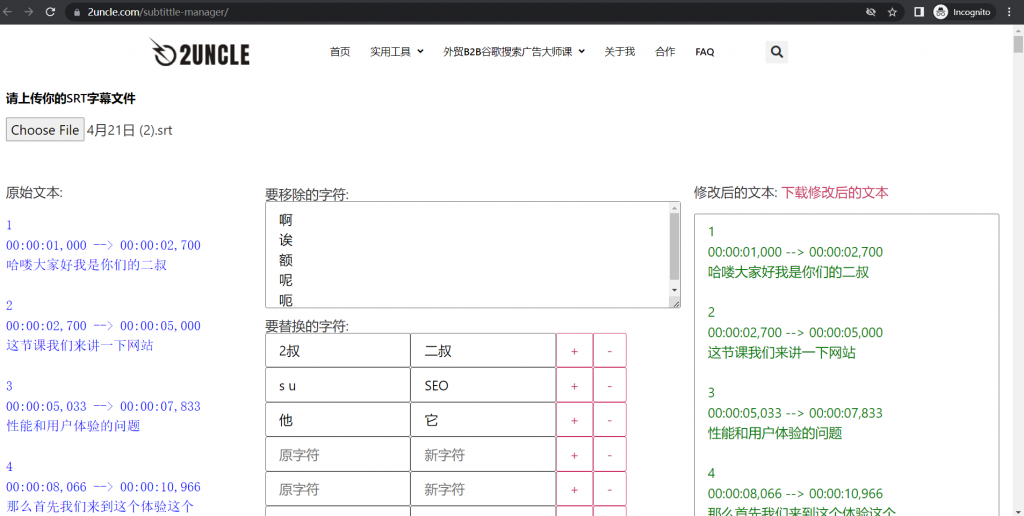Open the site search magnifier icon
The height and width of the screenshot is (516, 1024).
pyautogui.click(x=776, y=52)
